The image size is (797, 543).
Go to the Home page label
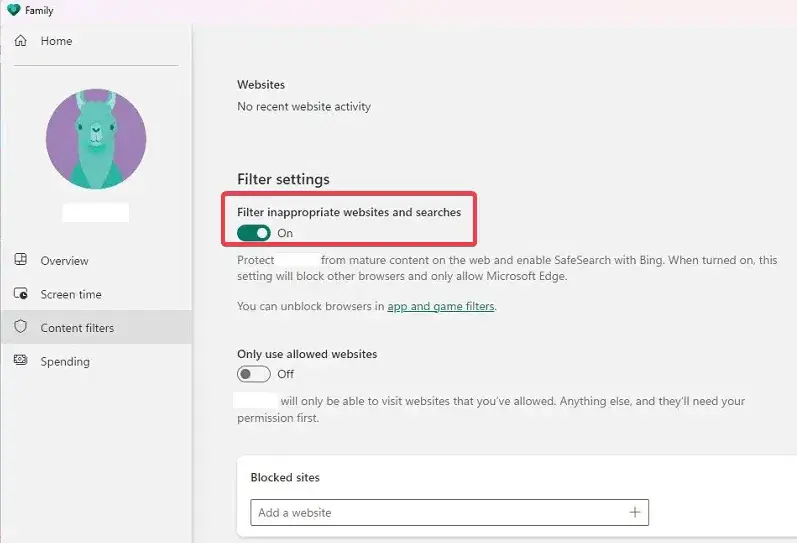[x=57, y=41]
